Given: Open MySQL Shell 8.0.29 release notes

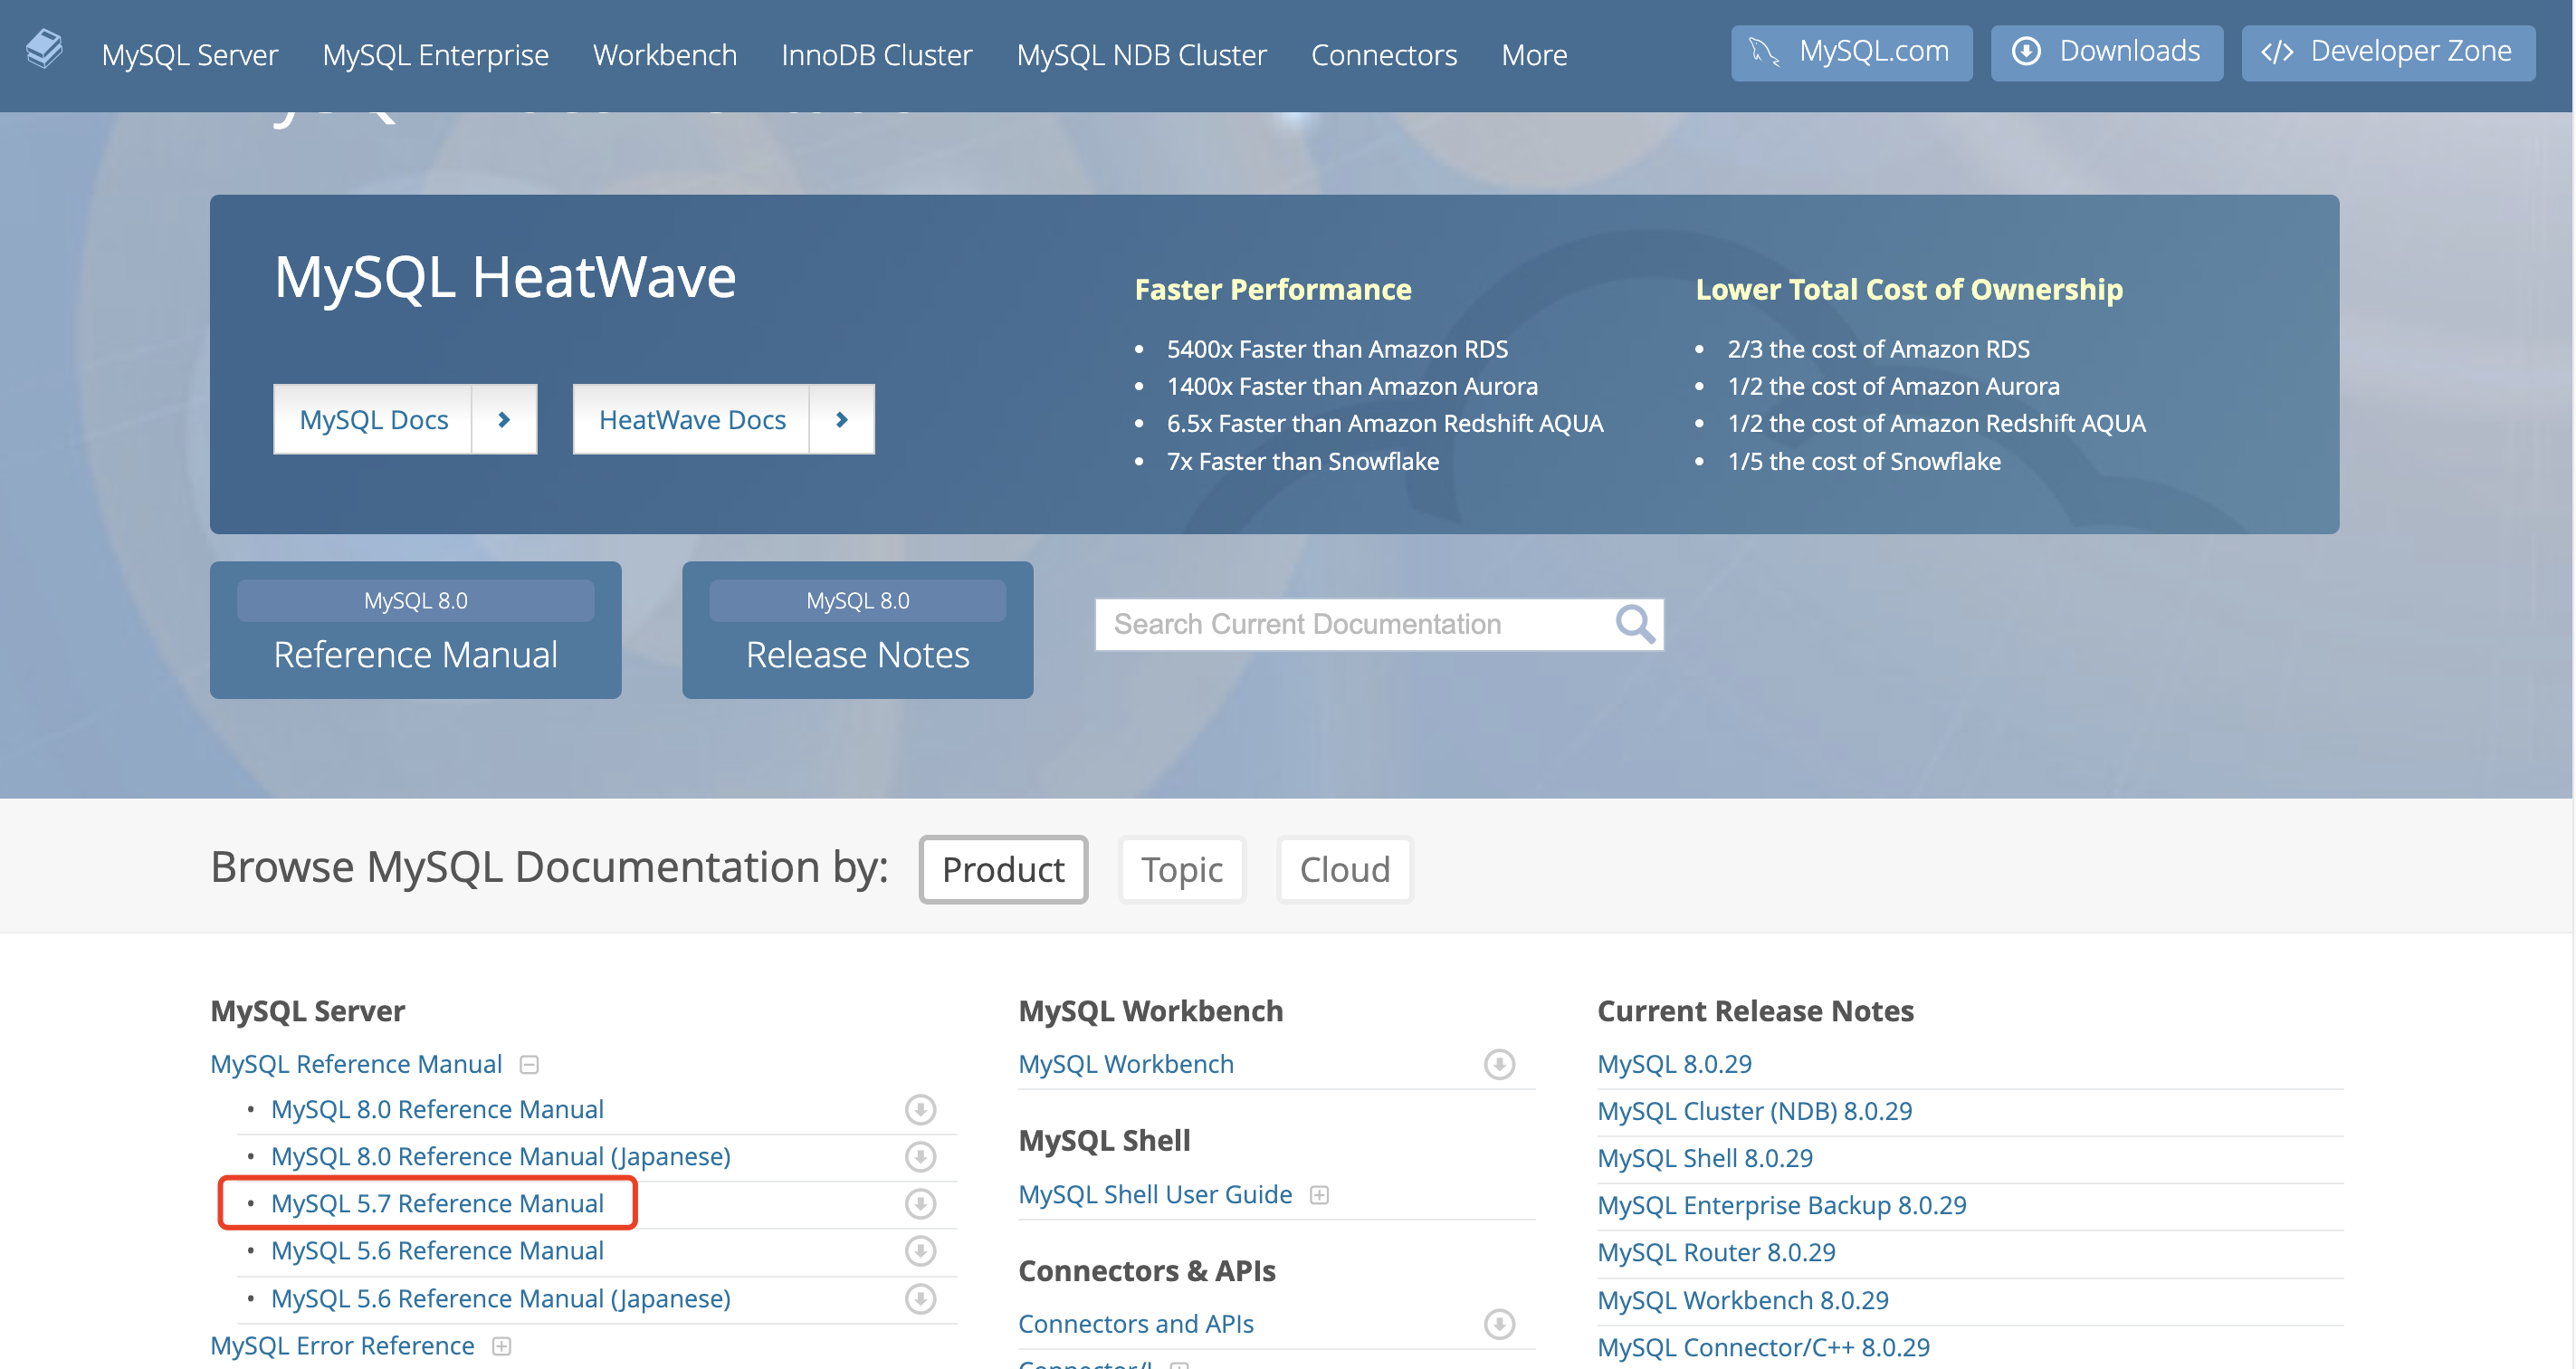Looking at the screenshot, I should [x=1705, y=1159].
